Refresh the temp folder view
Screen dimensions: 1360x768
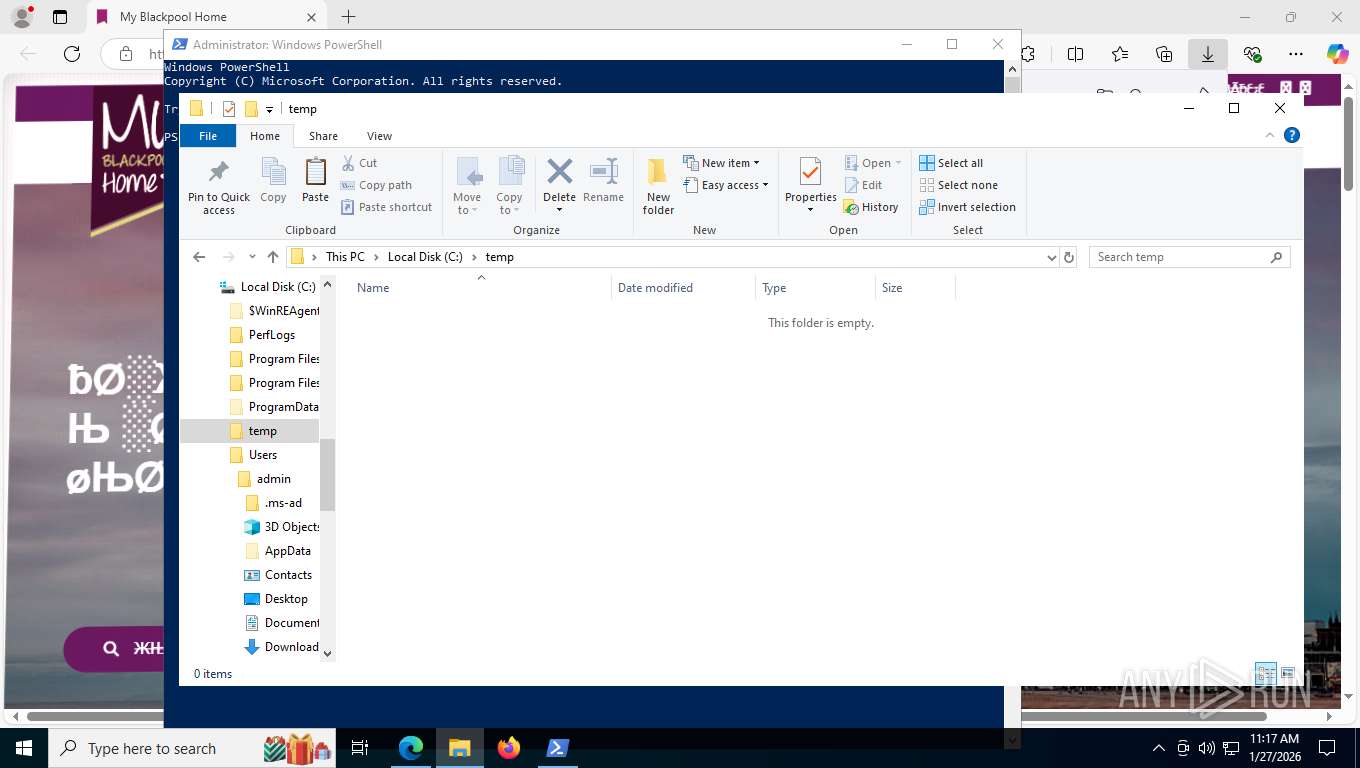(x=1069, y=257)
